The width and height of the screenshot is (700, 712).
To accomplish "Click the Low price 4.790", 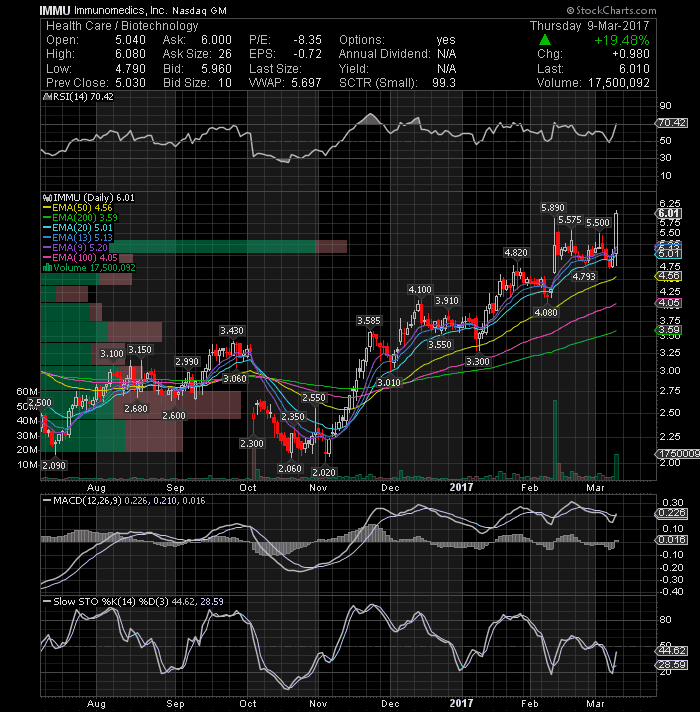I will (130, 69).
